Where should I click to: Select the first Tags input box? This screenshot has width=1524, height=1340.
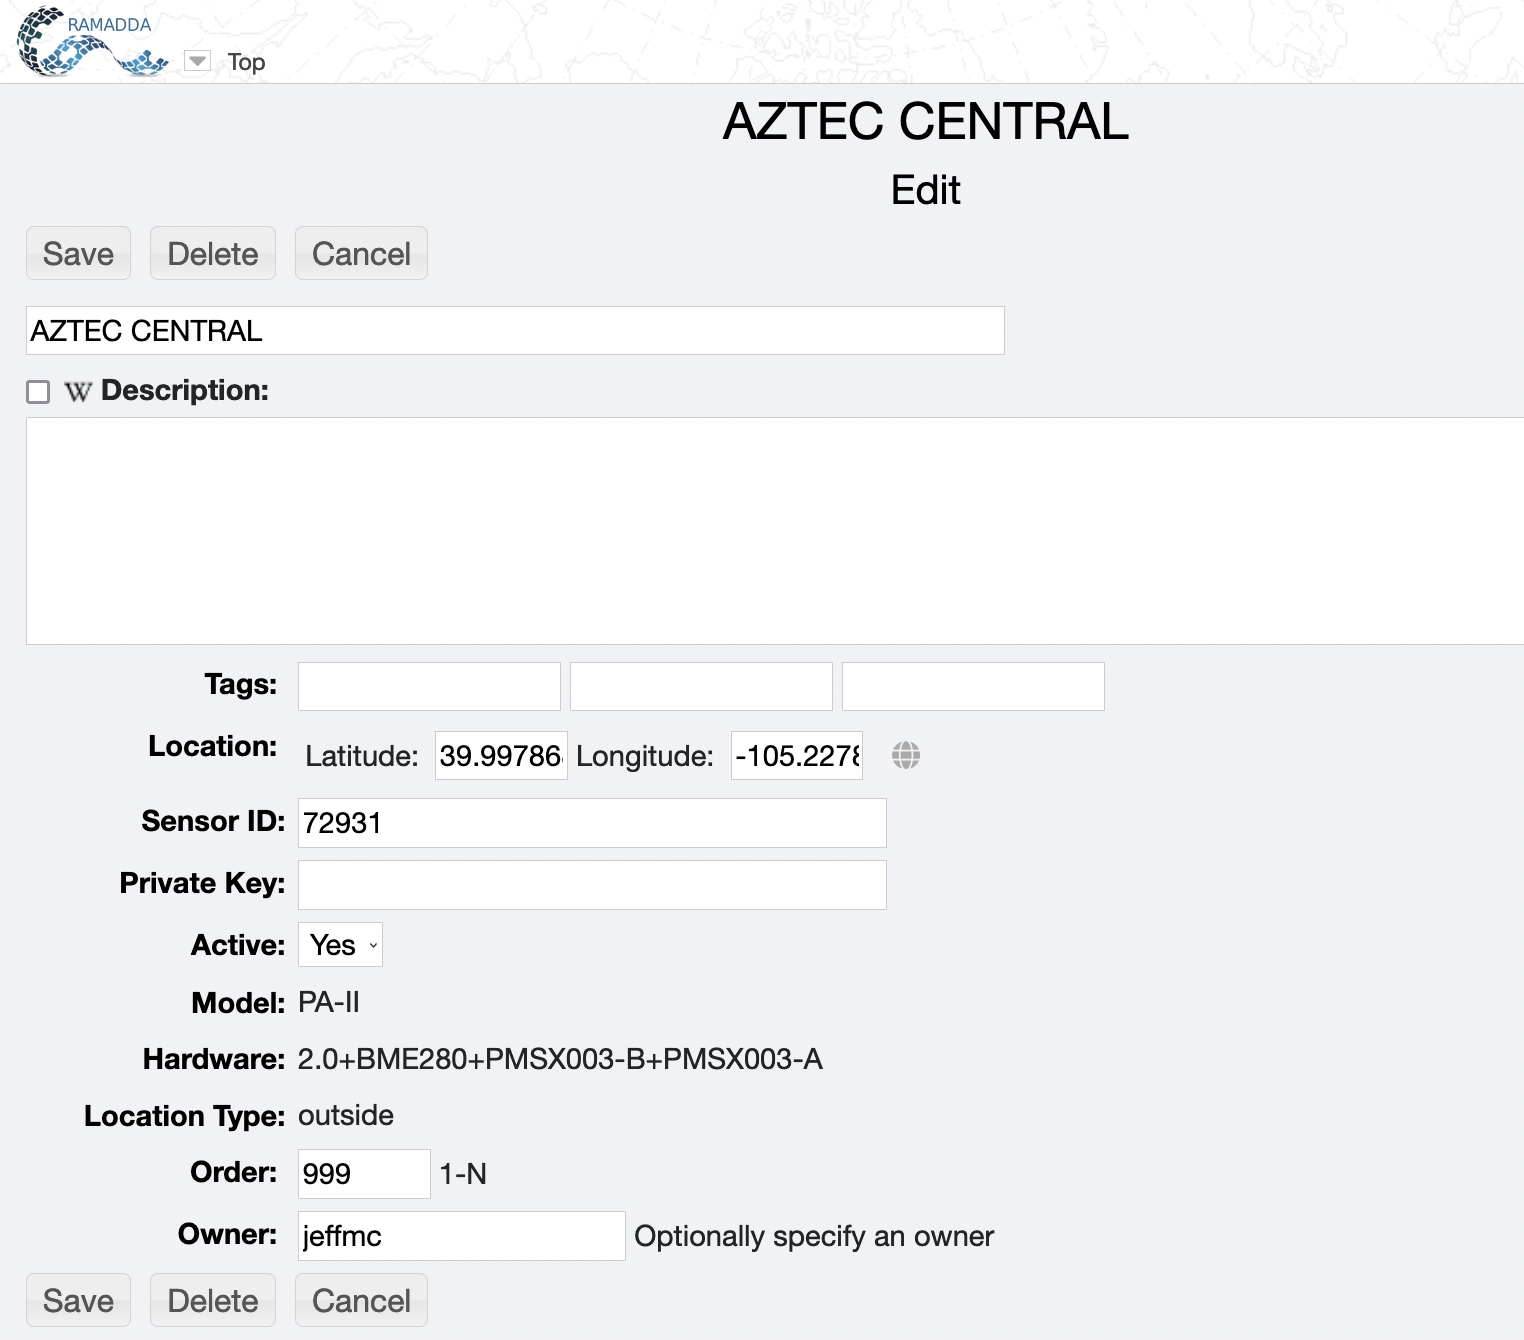click(429, 686)
